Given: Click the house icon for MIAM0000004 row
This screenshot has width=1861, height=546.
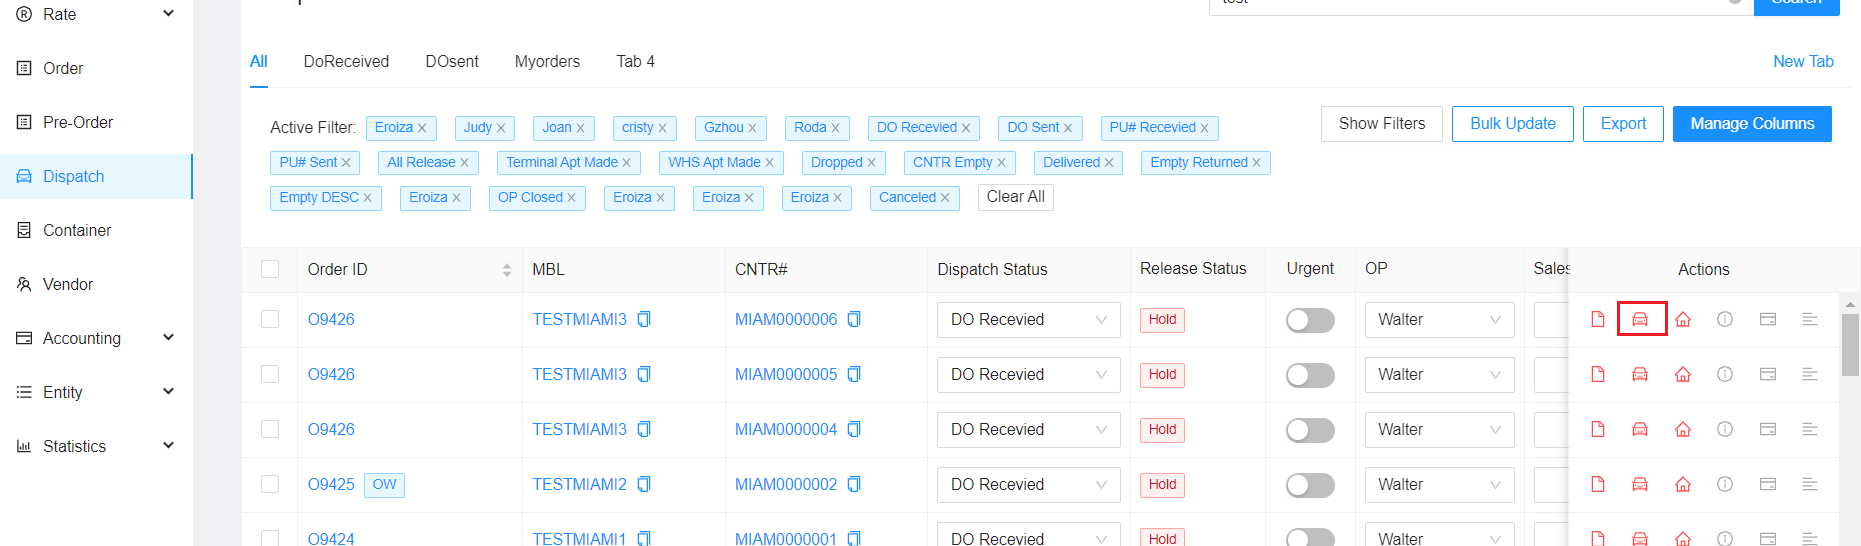Looking at the screenshot, I should [x=1683, y=429].
